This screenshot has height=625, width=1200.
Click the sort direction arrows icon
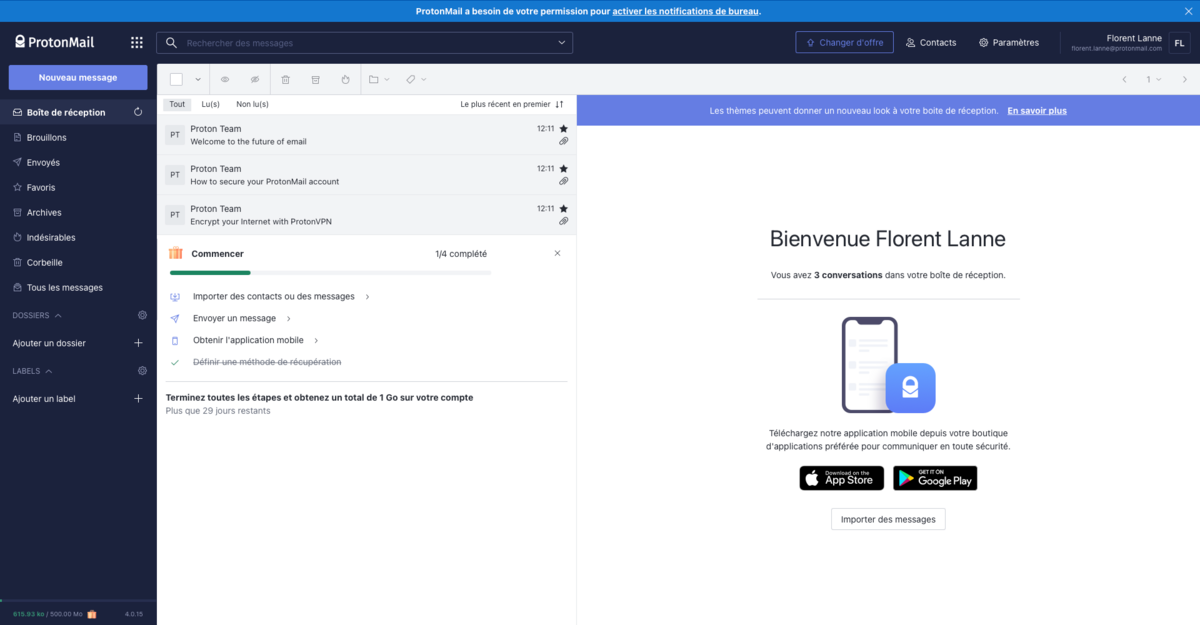(560, 104)
